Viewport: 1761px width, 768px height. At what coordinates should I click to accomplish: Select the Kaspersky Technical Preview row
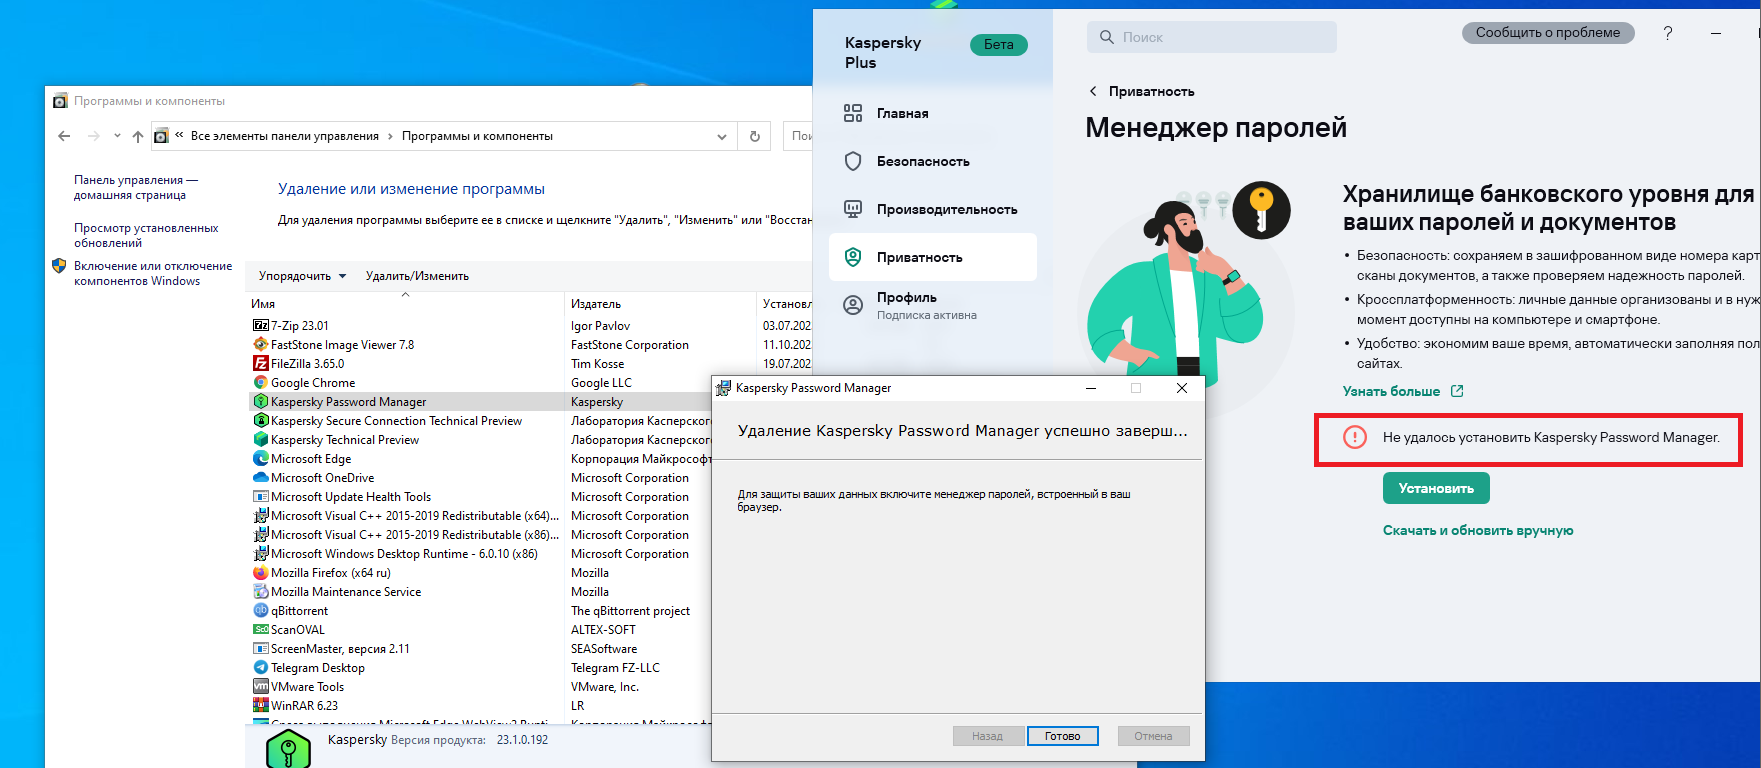coord(345,439)
